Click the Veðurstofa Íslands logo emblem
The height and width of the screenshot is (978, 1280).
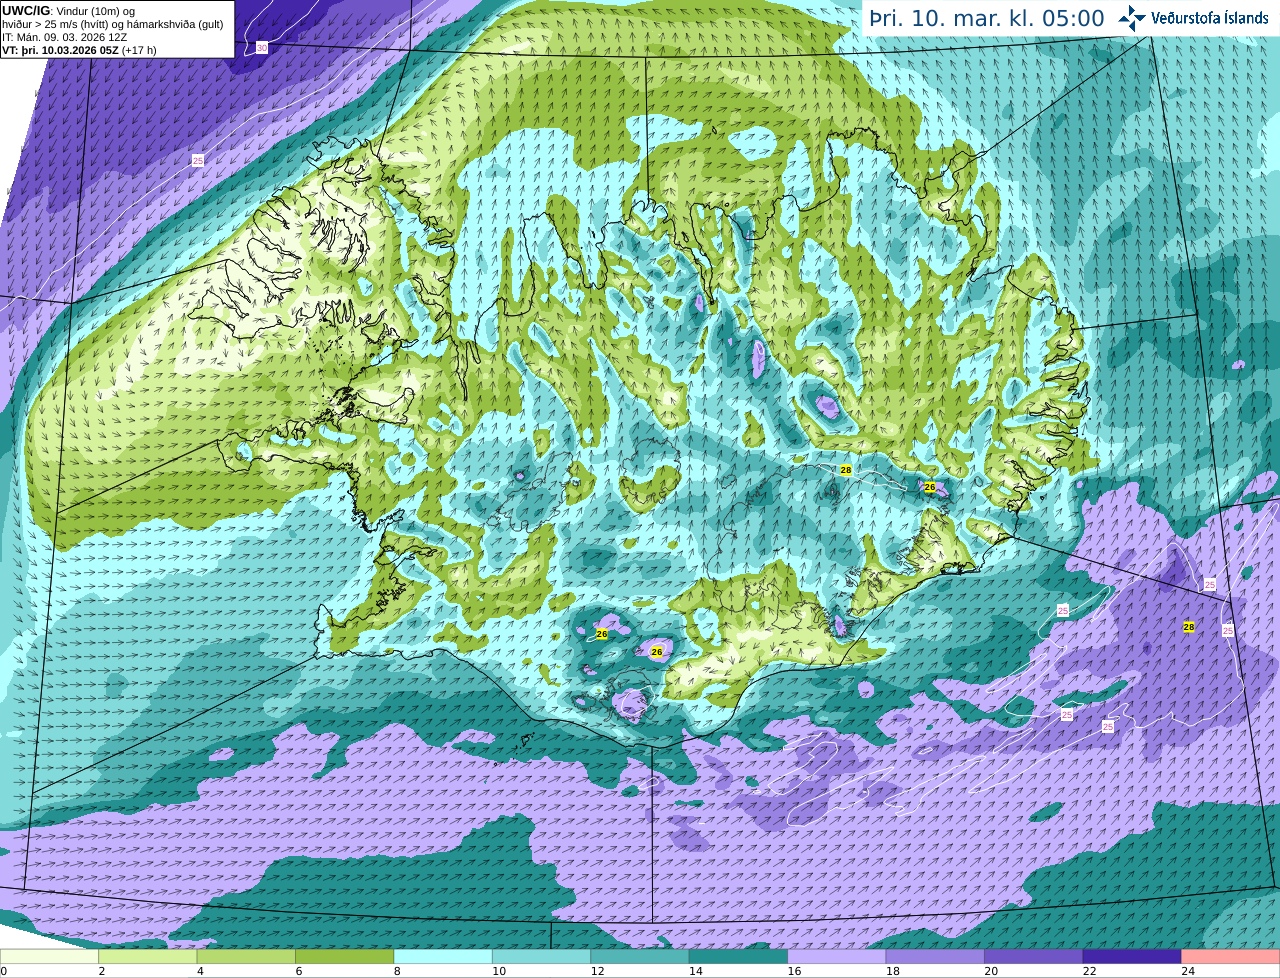point(1132,18)
